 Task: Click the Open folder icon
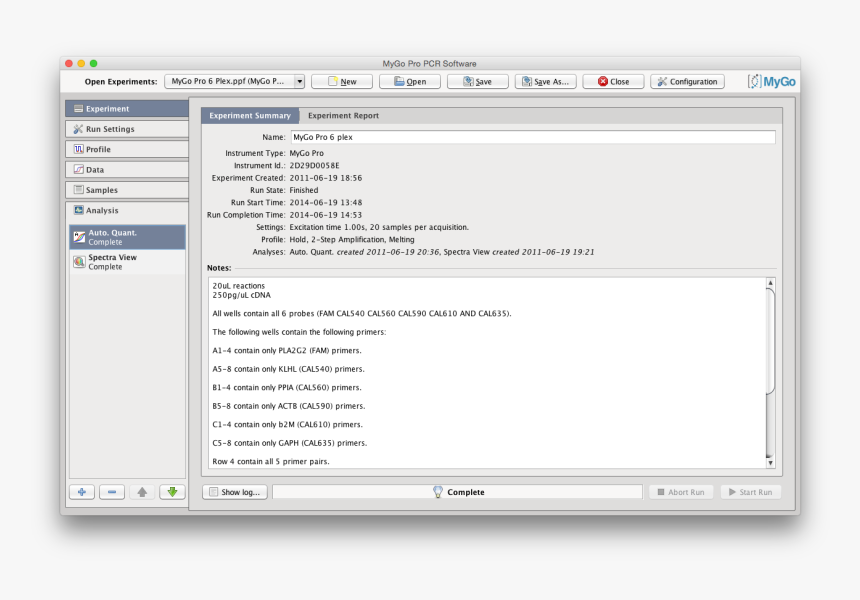(x=399, y=81)
